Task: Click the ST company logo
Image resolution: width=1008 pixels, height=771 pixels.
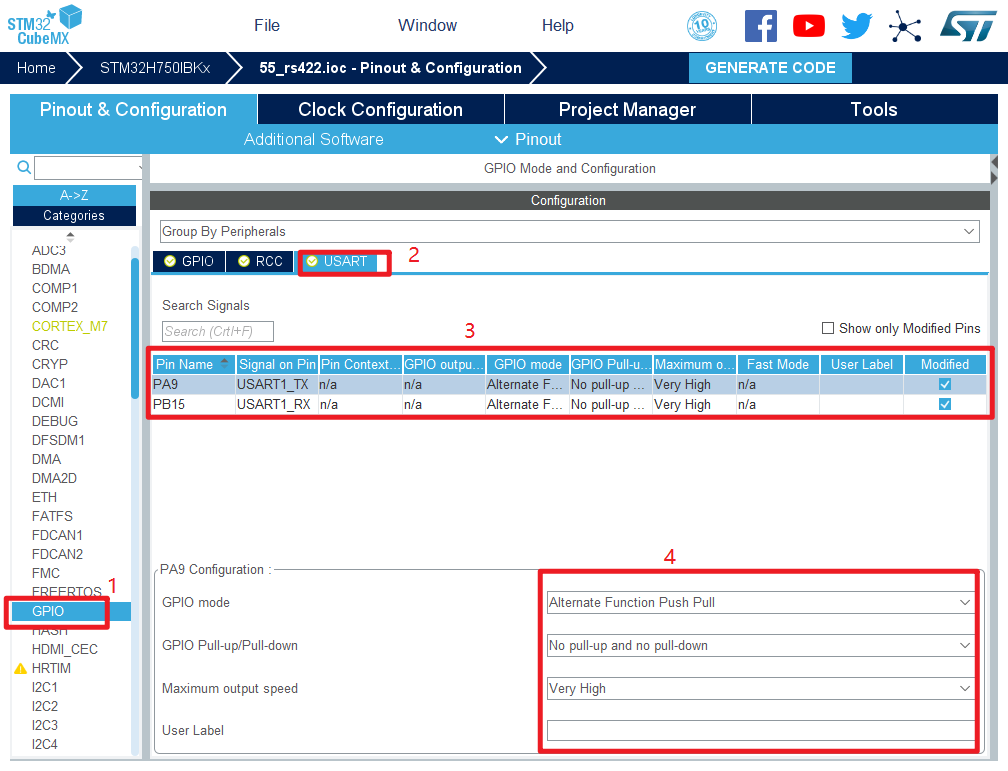Action: (967, 26)
